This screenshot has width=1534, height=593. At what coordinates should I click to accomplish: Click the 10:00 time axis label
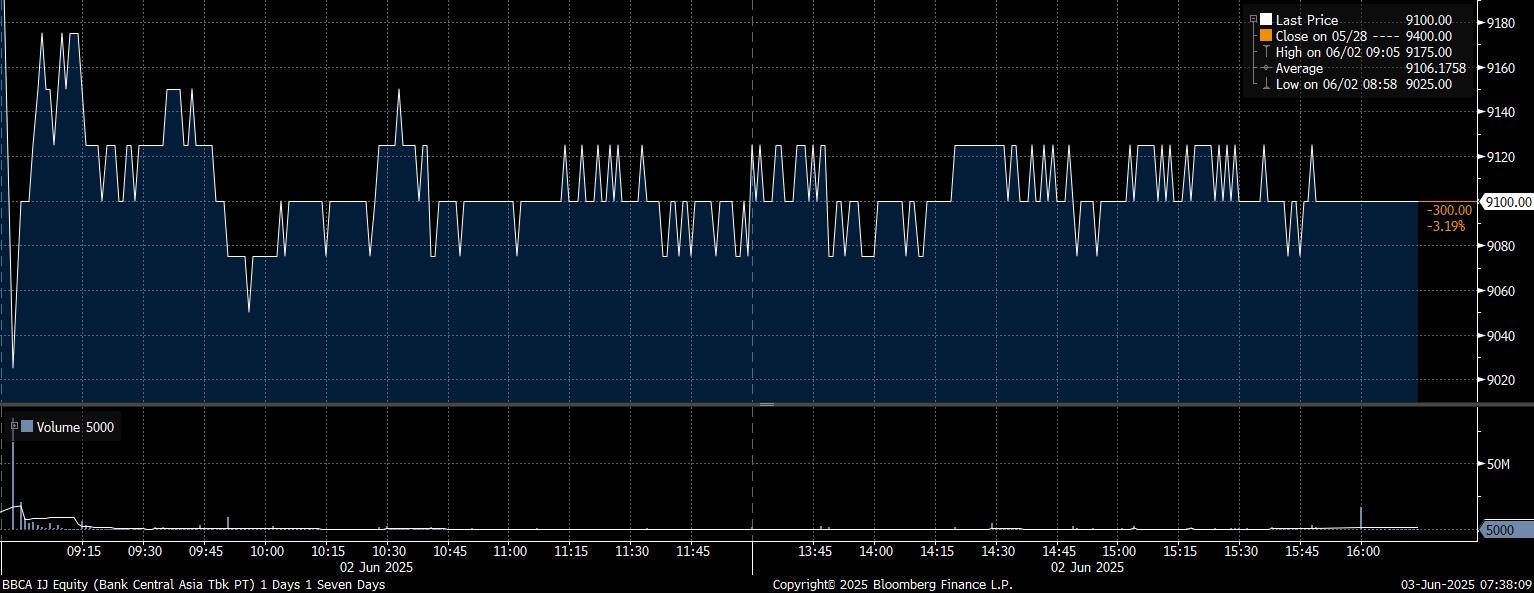267,551
